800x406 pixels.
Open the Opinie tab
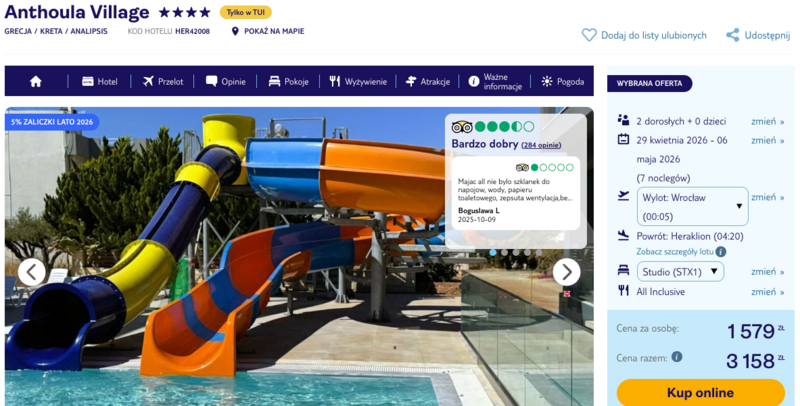[x=225, y=81]
